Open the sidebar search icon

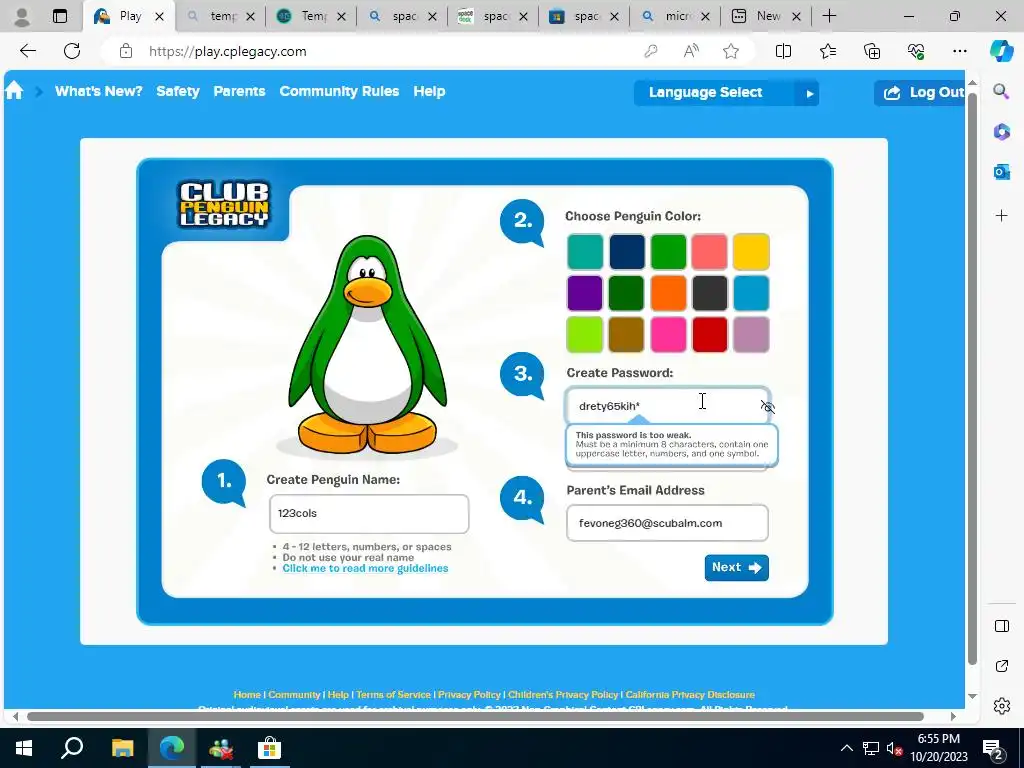(x=1001, y=91)
